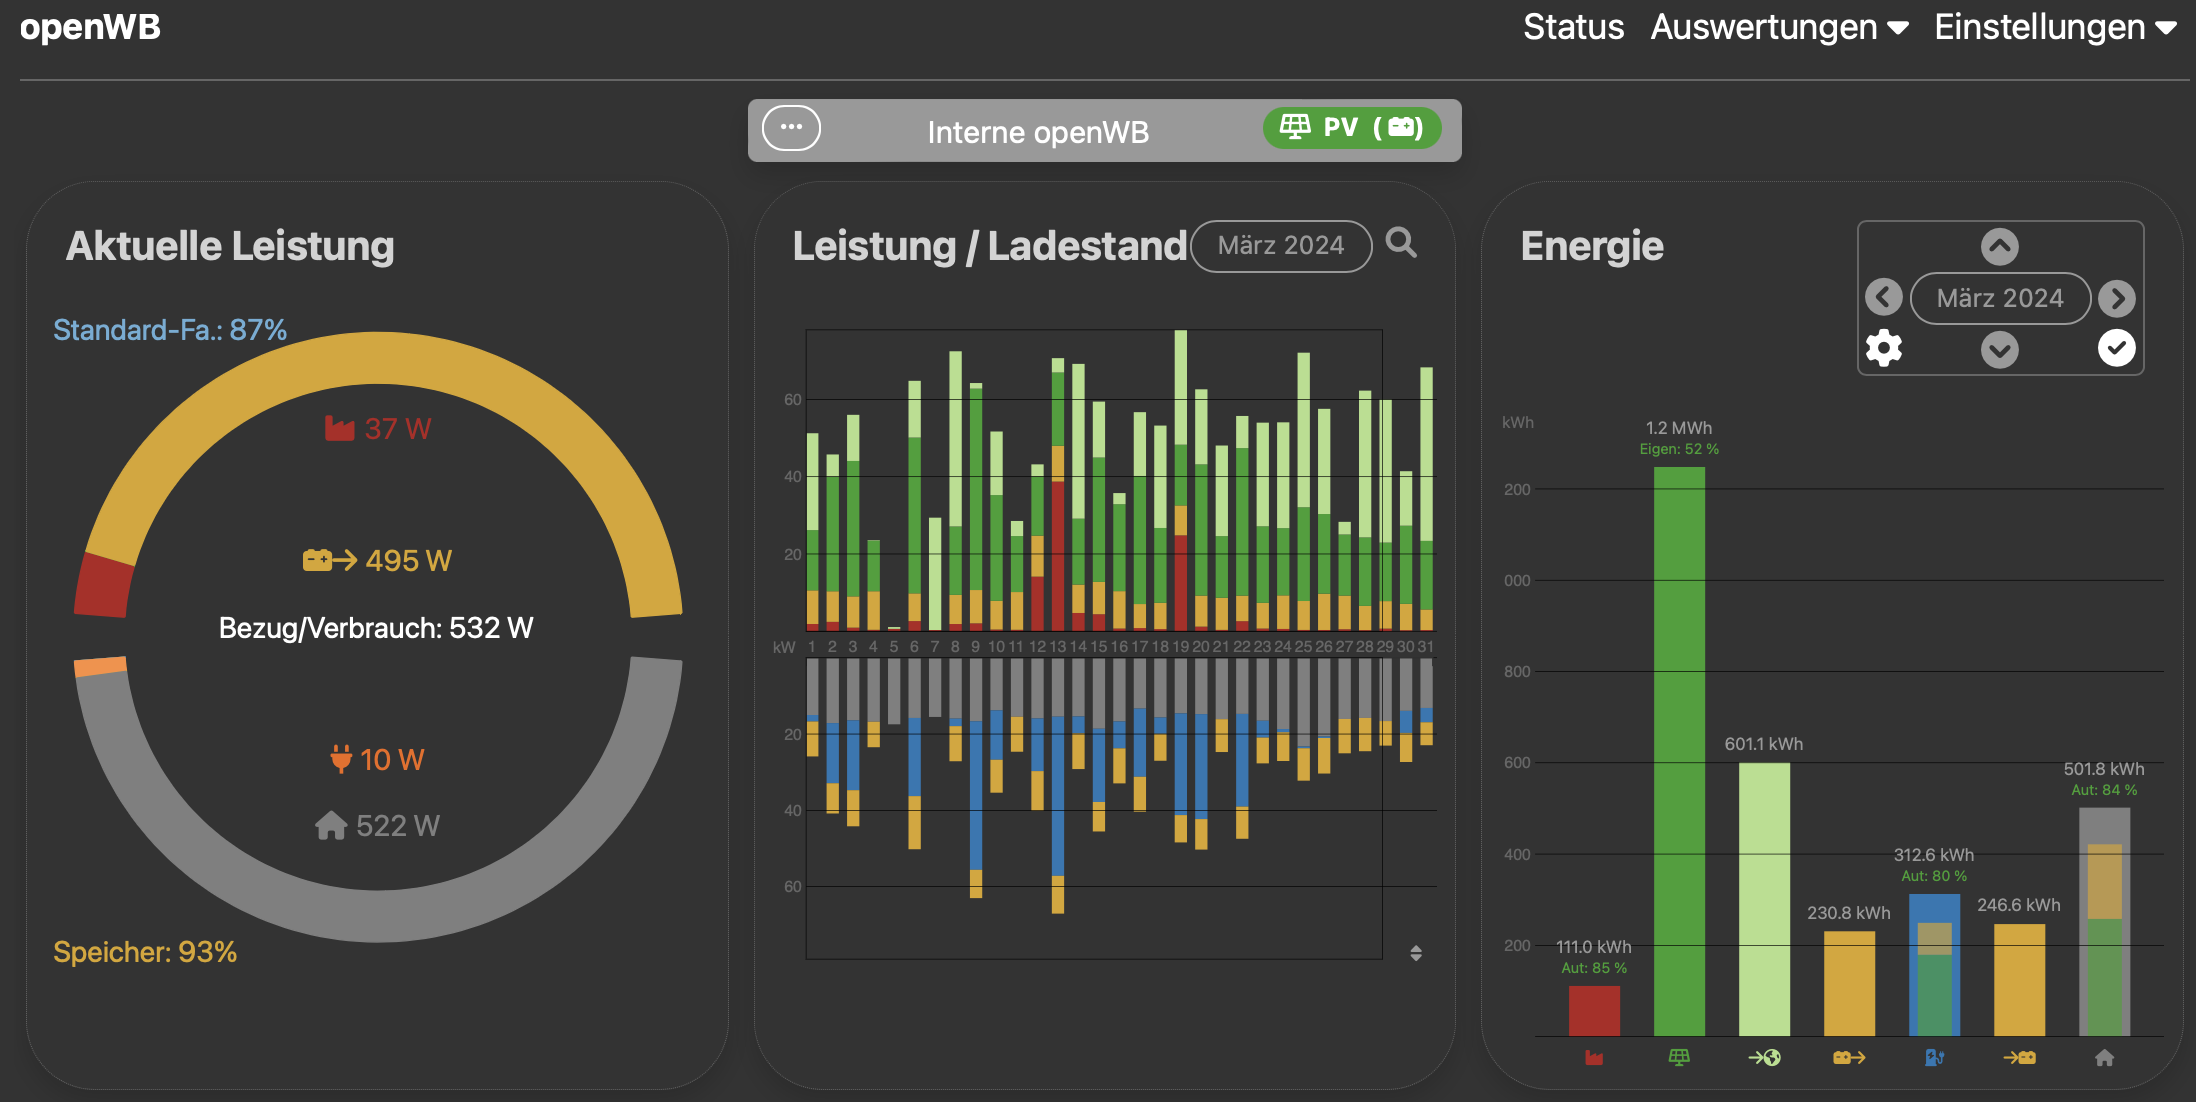Screen dimensions: 2196x1102
Task: Click the battery charging icon on energy axis
Action: 2019,1057
